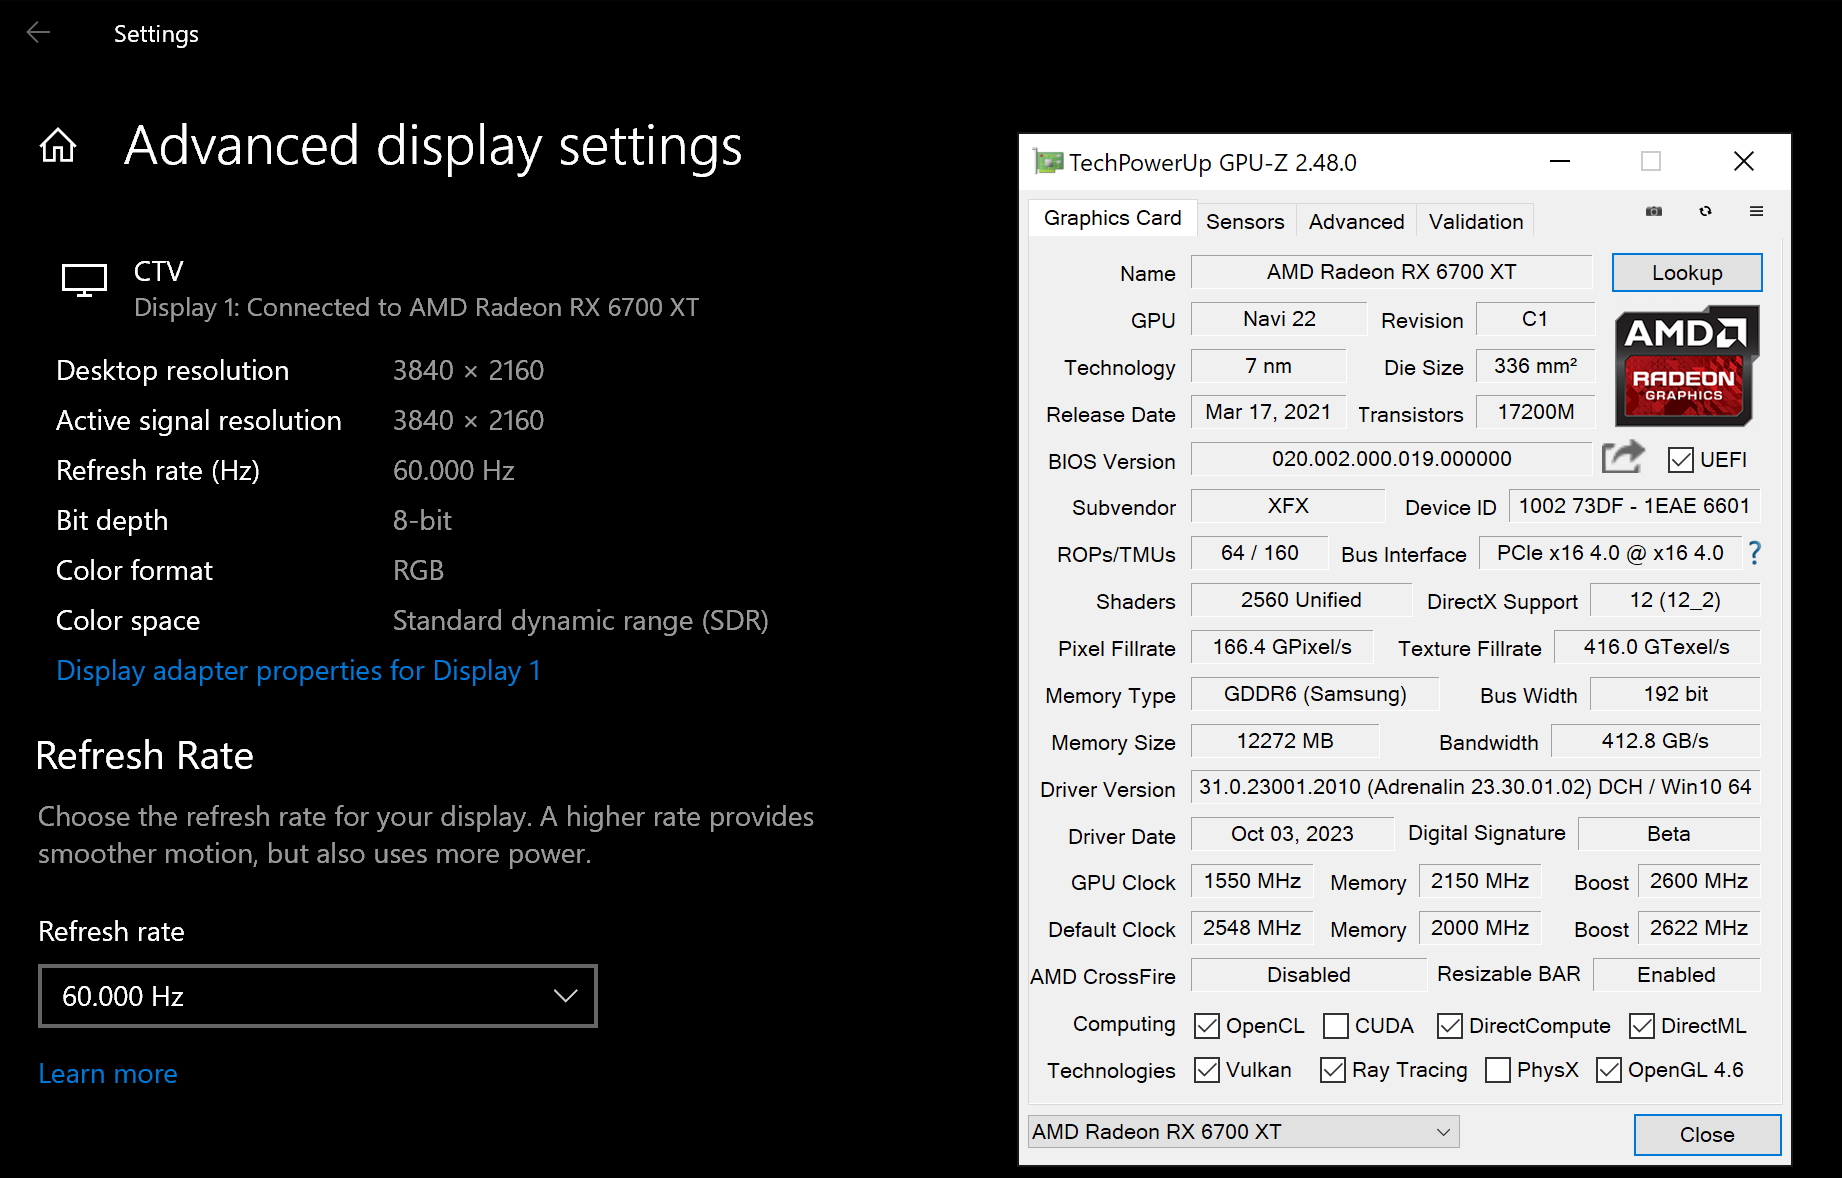Click the Shaders 2560 Unified field
Screen dimensions: 1842x1178
point(1301,600)
